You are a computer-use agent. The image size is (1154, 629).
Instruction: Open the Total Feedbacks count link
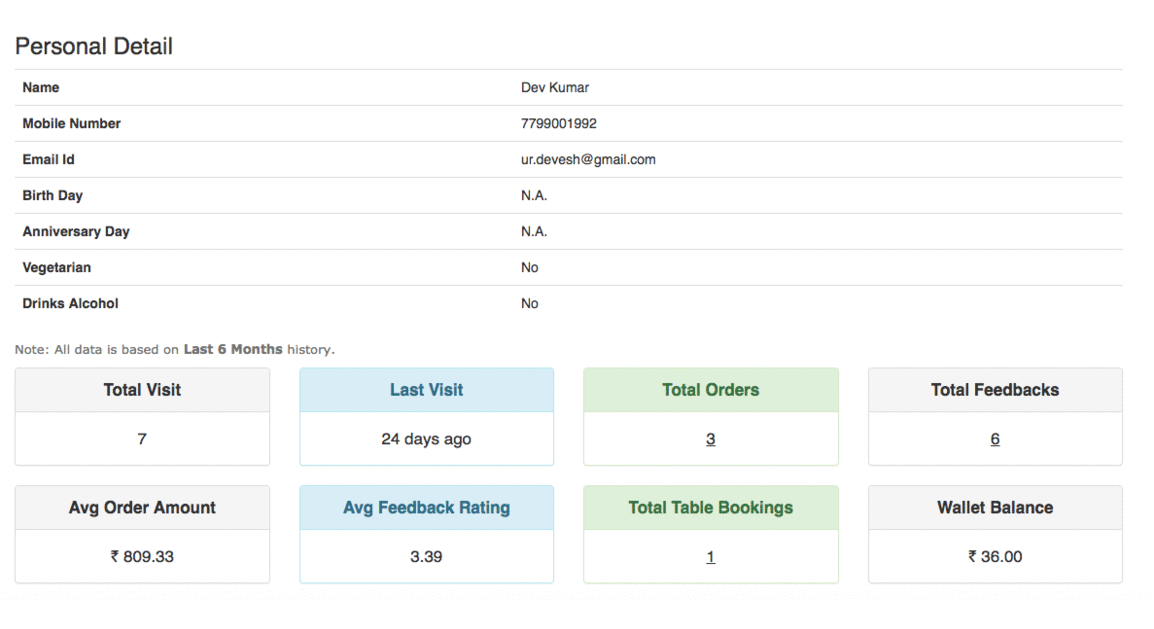pos(995,439)
